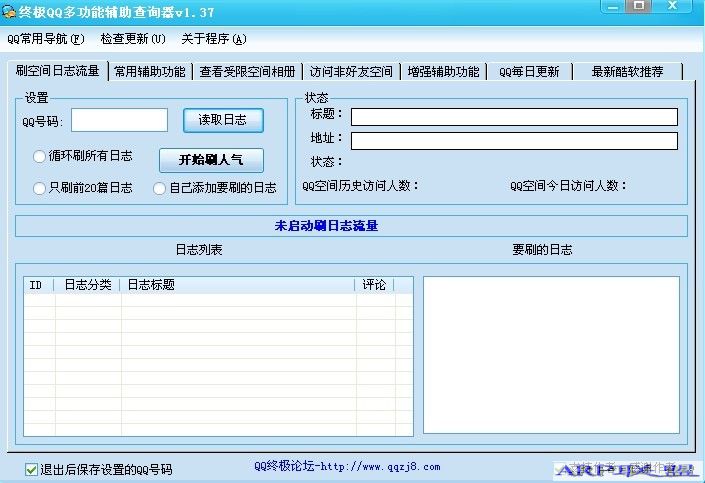Sort list by ID column header

click(x=39, y=285)
